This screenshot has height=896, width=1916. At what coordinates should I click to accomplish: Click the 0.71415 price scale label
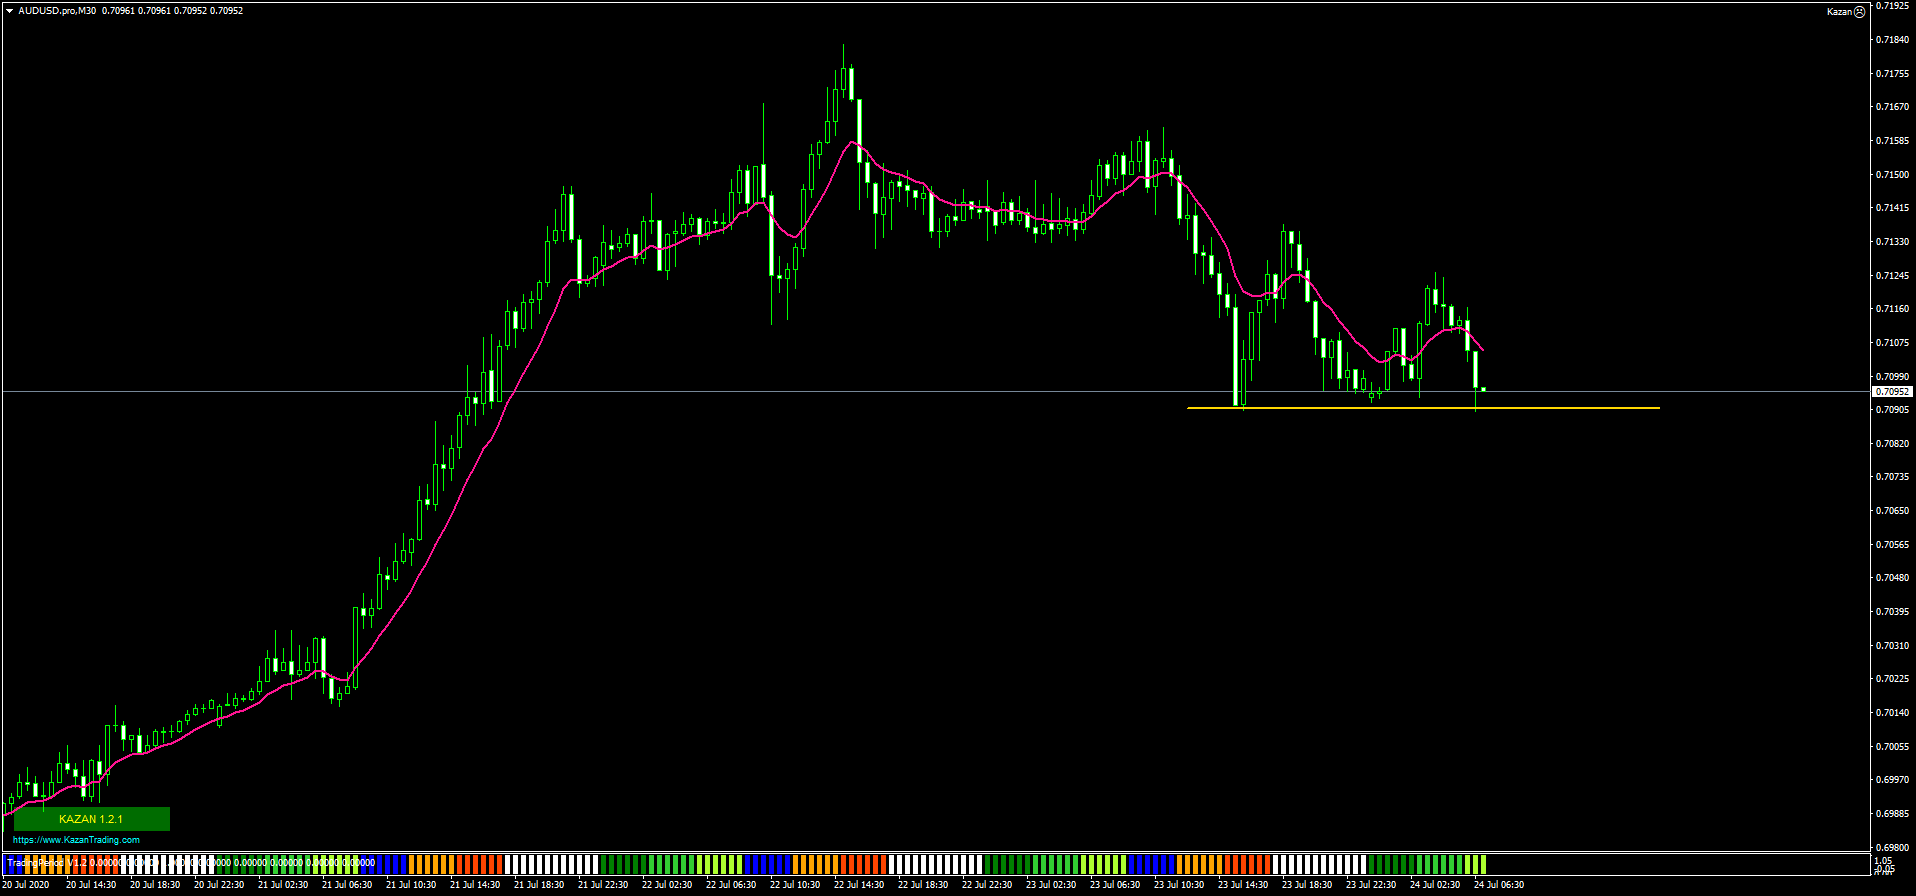point(1894,208)
